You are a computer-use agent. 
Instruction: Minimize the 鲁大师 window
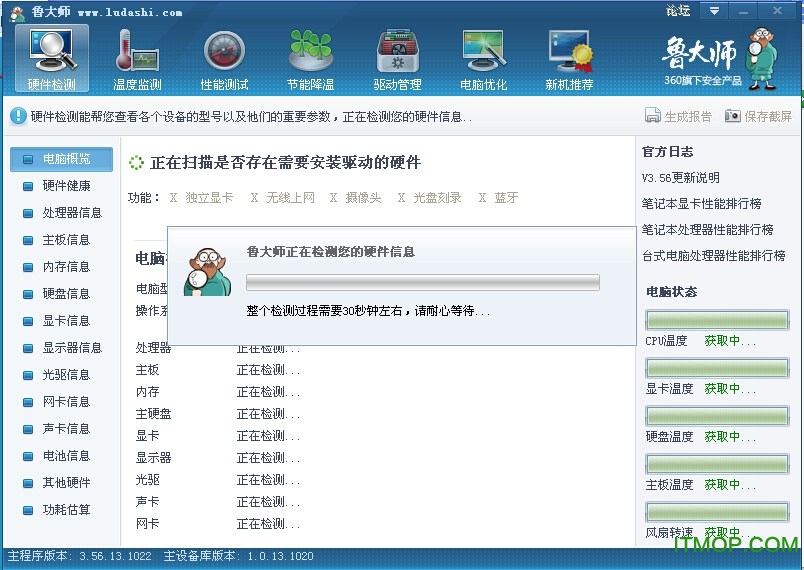pyautogui.click(x=745, y=11)
